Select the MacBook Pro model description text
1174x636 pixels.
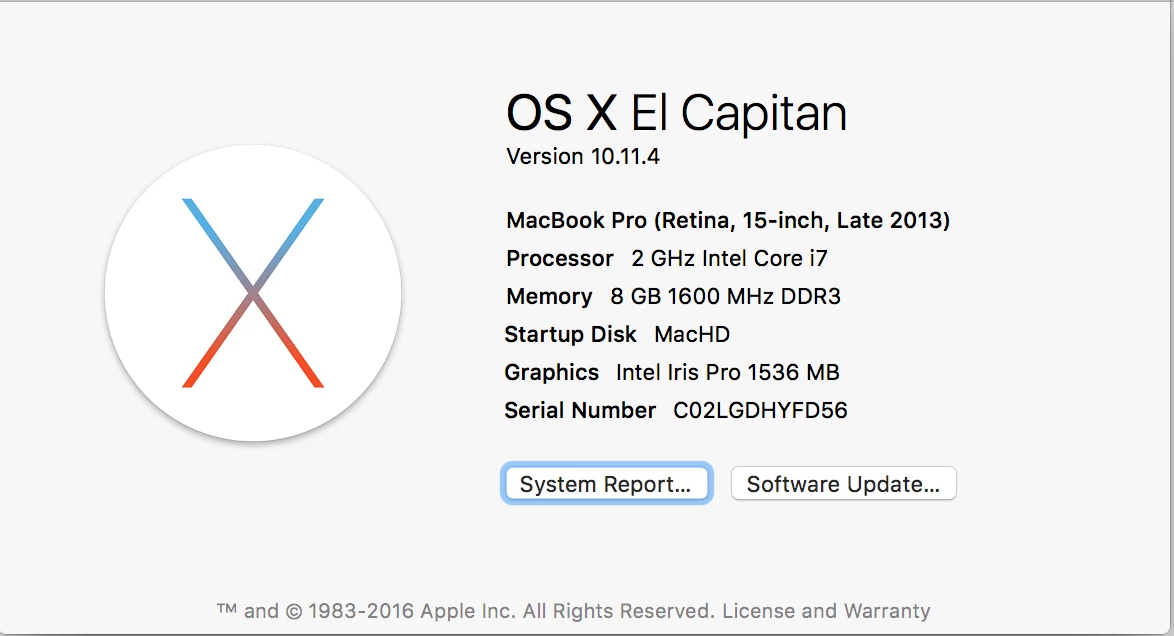728,220
